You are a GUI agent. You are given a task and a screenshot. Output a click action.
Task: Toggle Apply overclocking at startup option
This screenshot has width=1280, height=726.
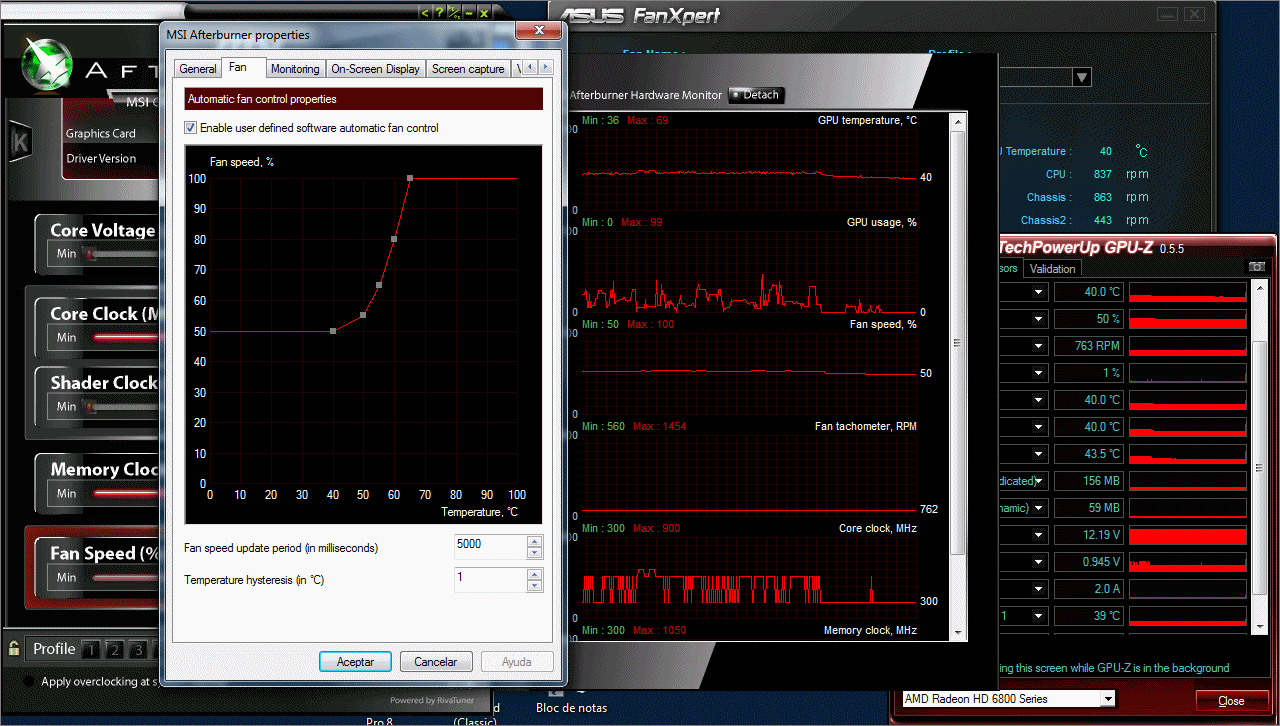[x=30, y=682]
